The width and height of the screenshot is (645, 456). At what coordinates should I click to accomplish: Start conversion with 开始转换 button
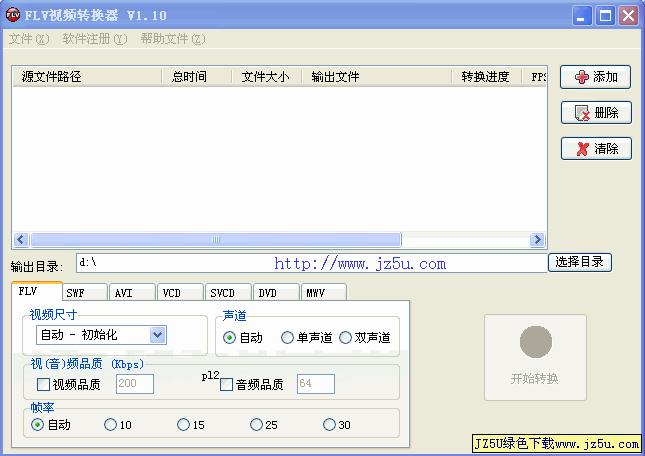(535, 357)
